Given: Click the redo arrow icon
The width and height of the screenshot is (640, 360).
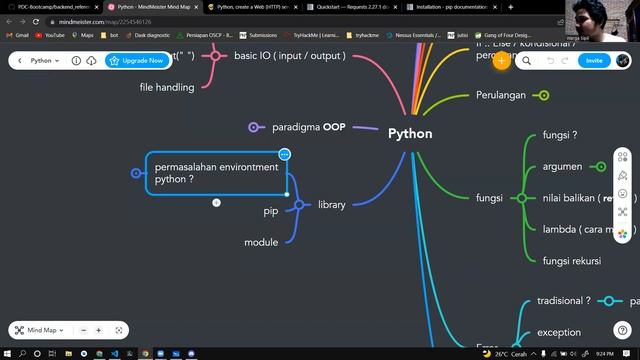Looking at the screenshot, I should click(565, 61).
